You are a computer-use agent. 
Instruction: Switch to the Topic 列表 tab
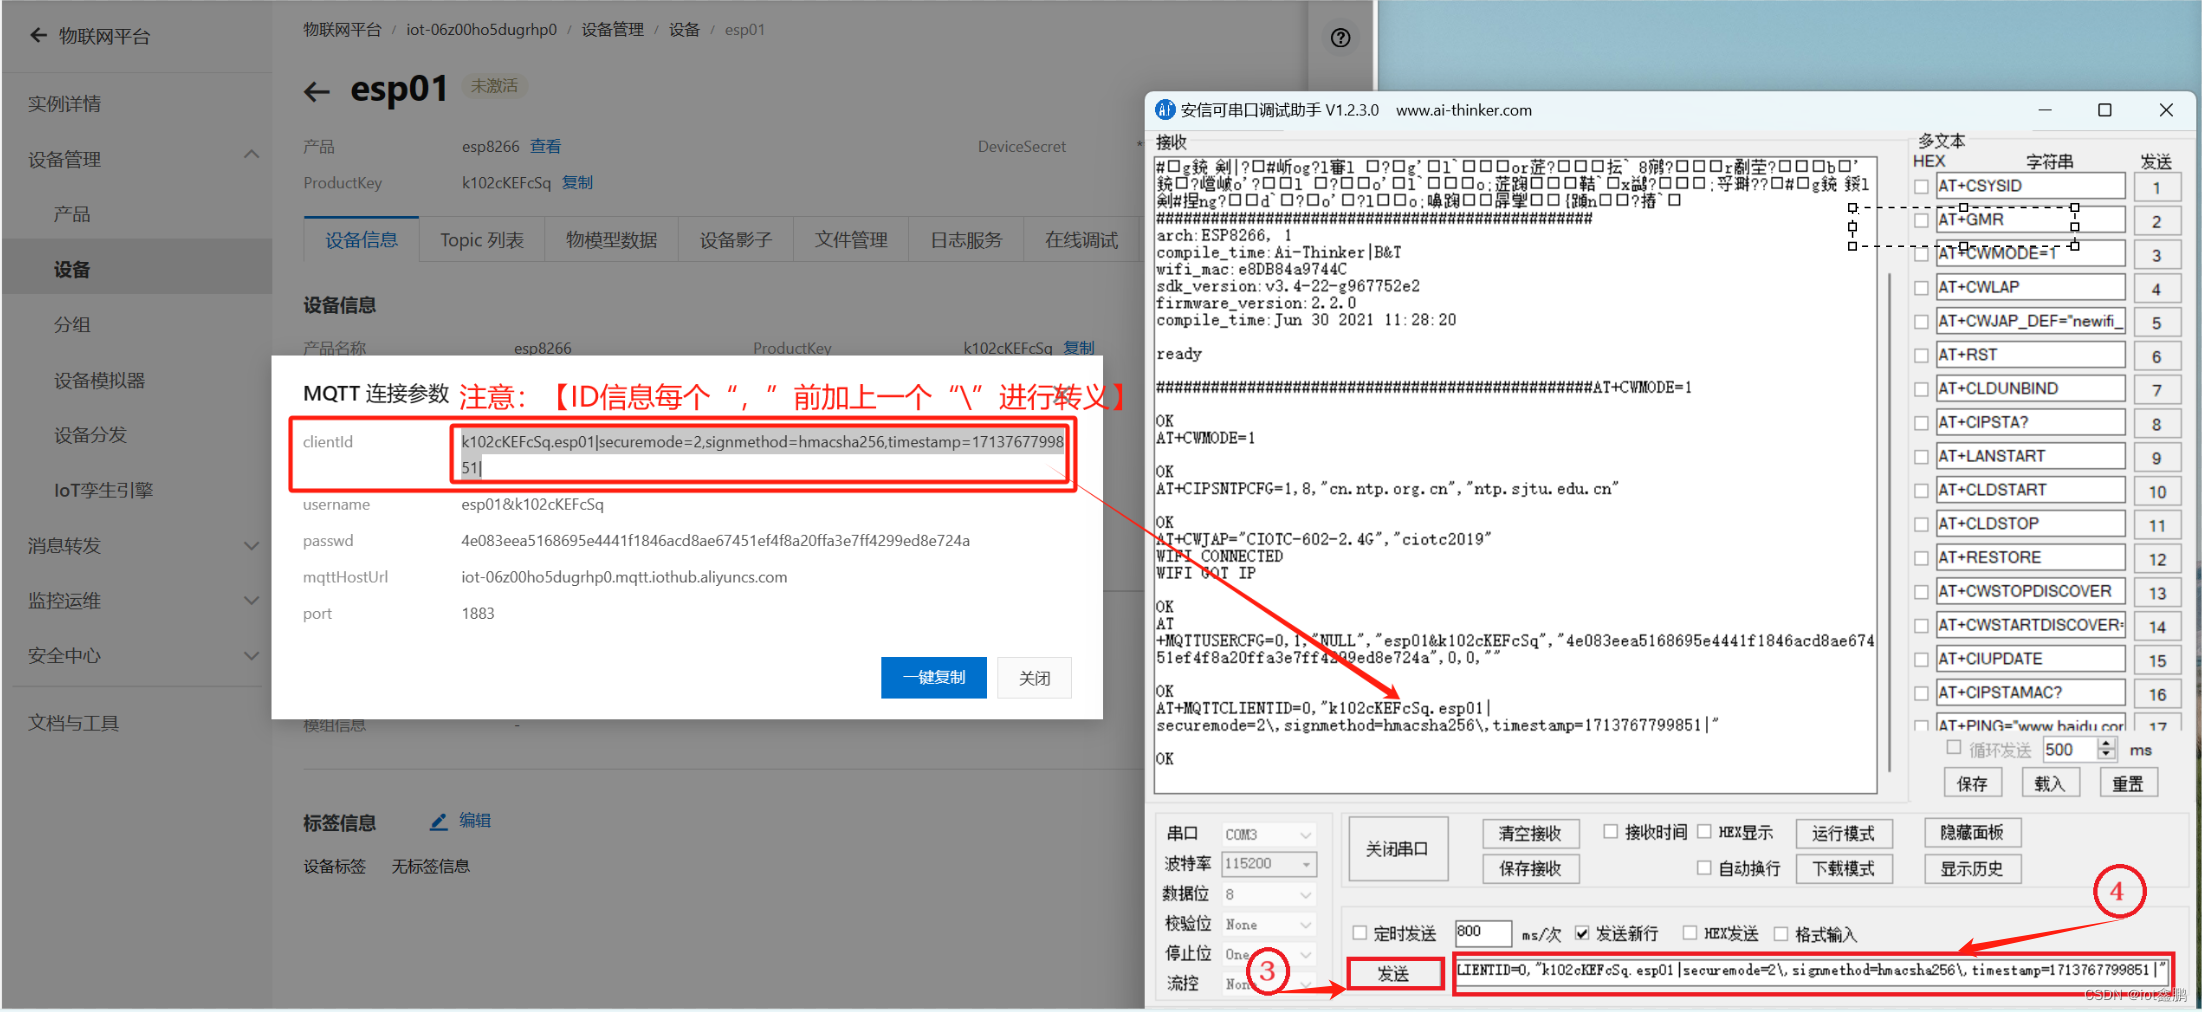point(482,240)
